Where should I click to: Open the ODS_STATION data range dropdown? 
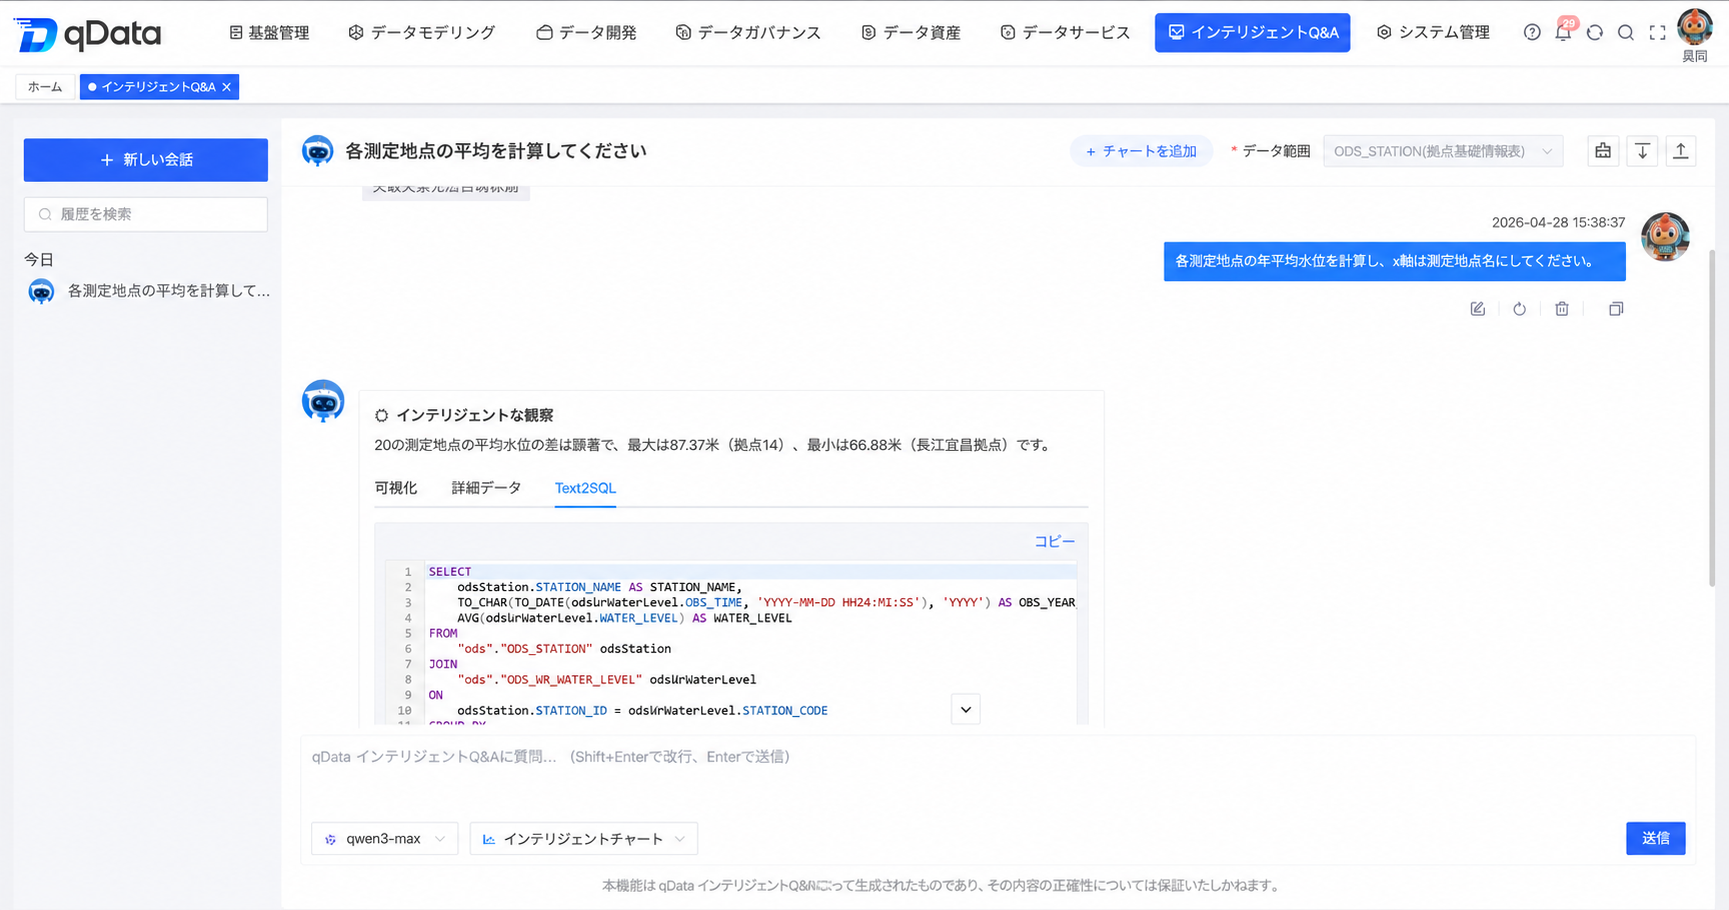(x=1442, y=151)
